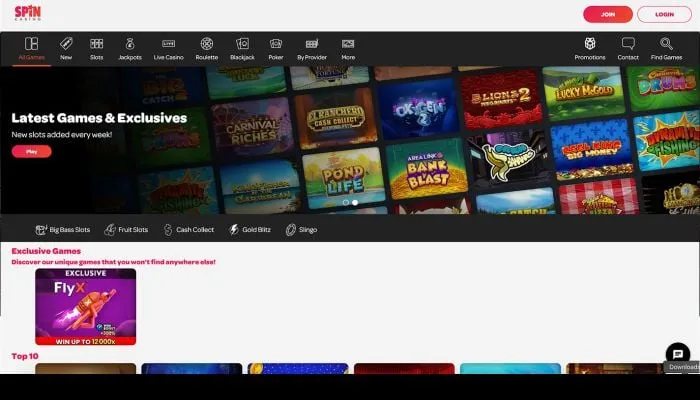Open the More games icon

coord(348,43)
